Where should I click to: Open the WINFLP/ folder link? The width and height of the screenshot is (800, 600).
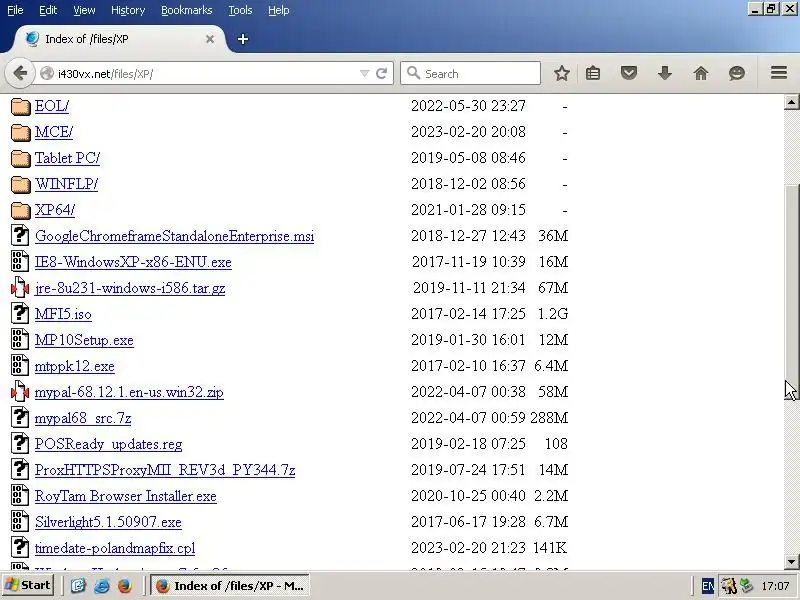point(66,184)
